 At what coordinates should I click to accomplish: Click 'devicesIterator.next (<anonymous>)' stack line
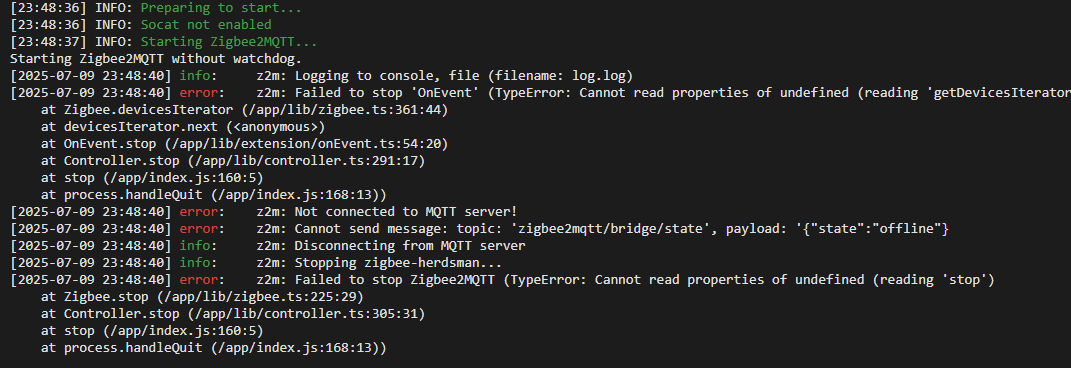pos(183,126)
